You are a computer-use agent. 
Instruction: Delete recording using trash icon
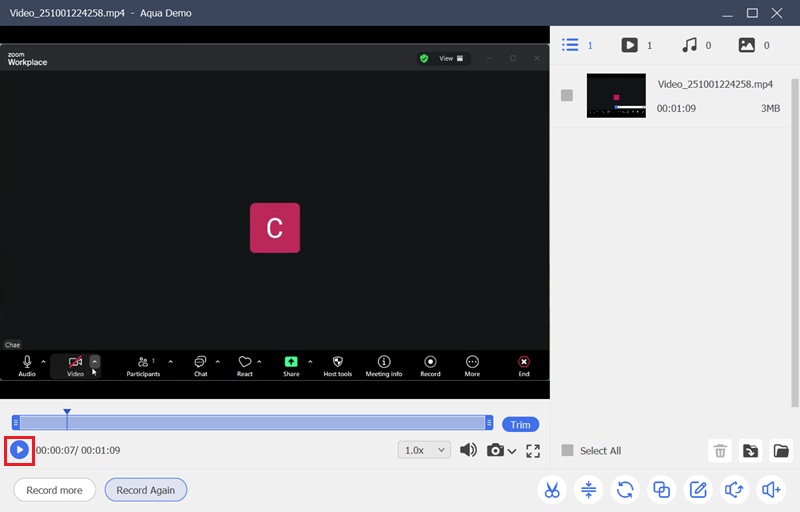pos(720,451)
